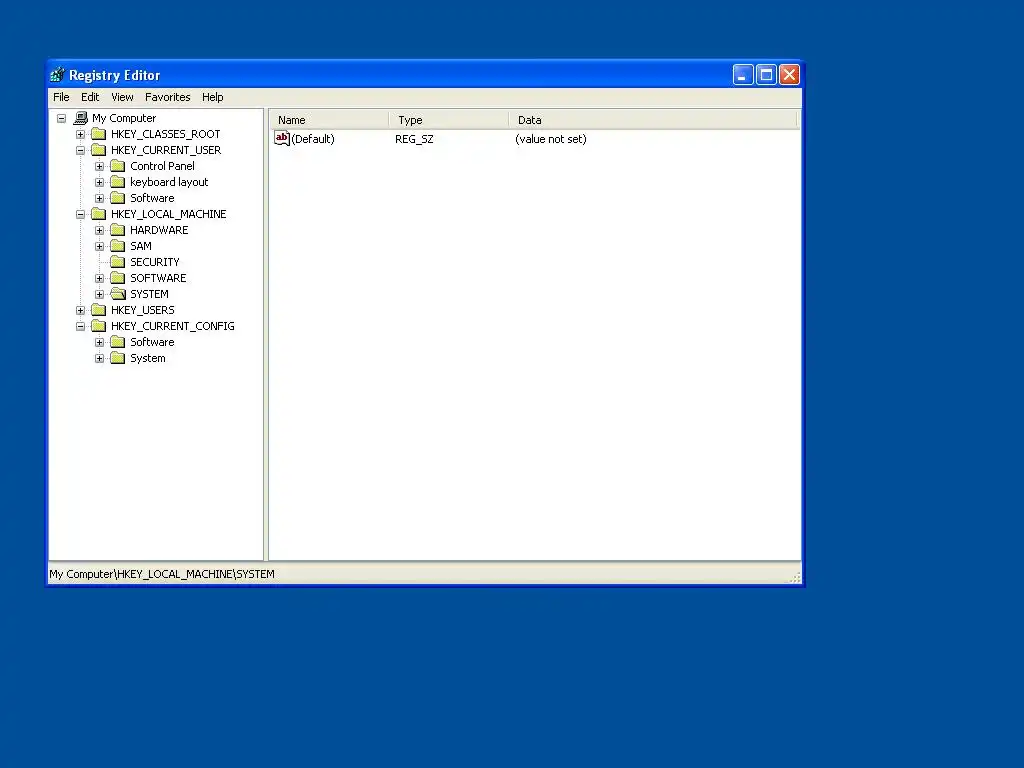Minimize the Registry Editor window
Image resolution: width=1024 pixels, height=768 pixels.
point(743,75)
